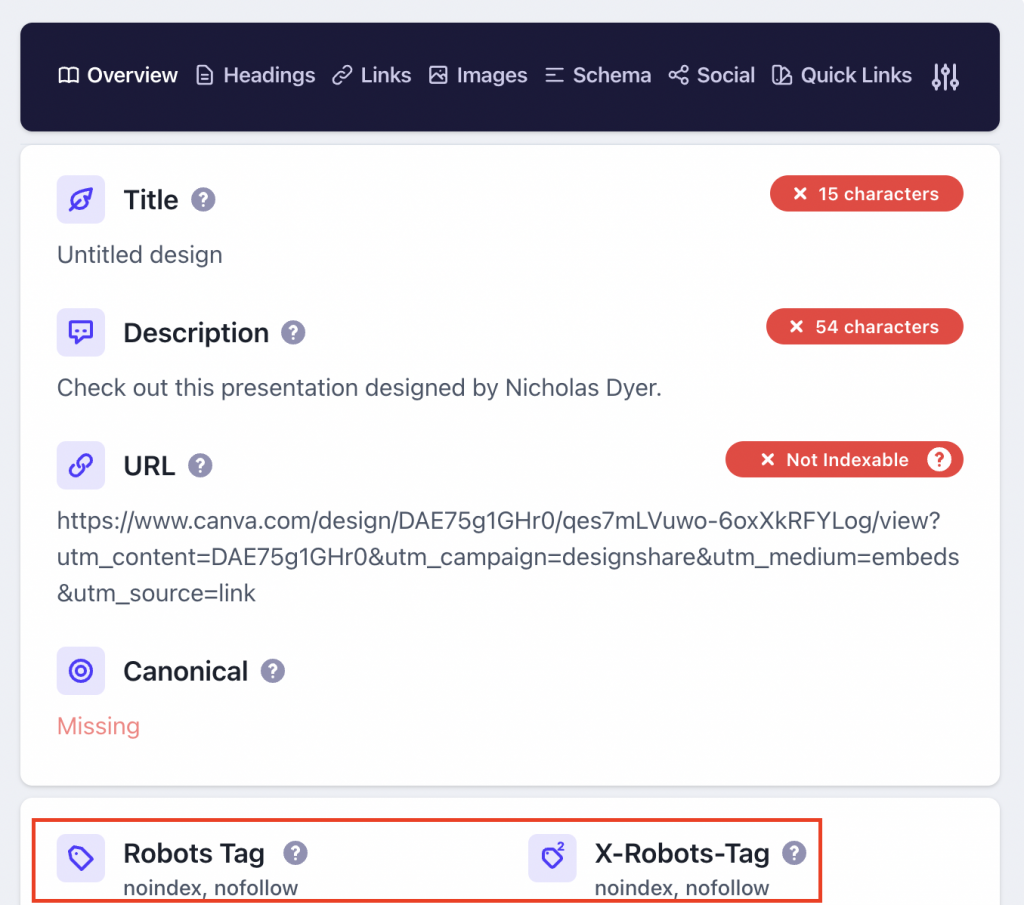Screen dimensions: 1024x905
Task: Open the Overview tab
Action: coord(118,76)
